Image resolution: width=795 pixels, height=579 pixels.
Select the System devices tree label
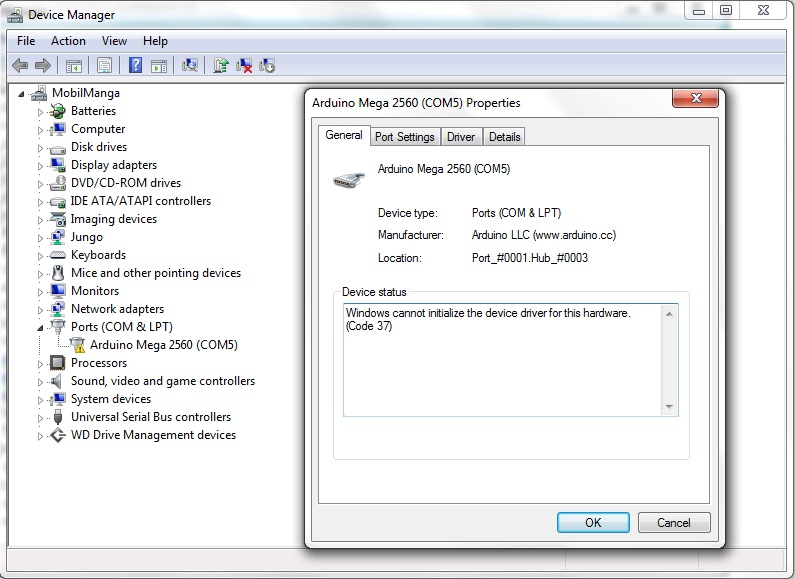(x=111, y=399)
